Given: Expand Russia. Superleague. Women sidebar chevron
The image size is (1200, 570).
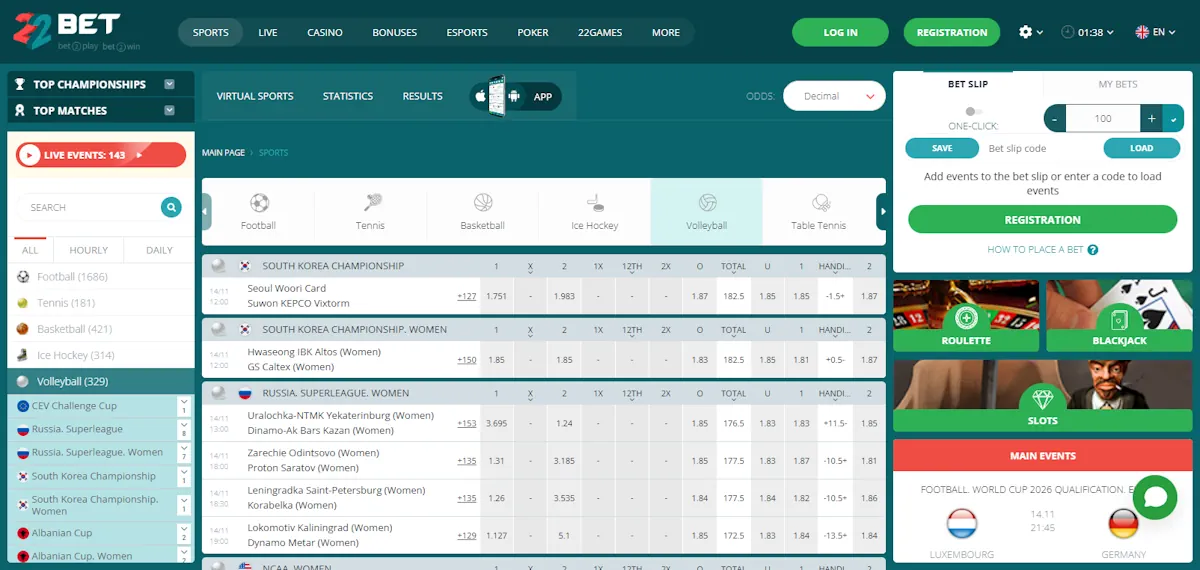Looking at the screenshot, I should [184, 453].
